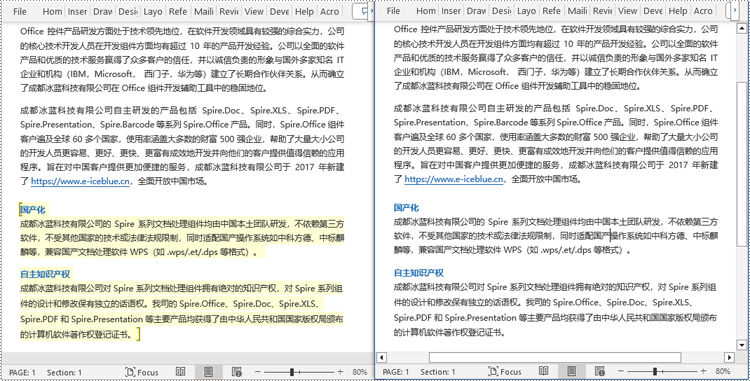Click PAGE: 1 indicator in left window

pos(22,372)
